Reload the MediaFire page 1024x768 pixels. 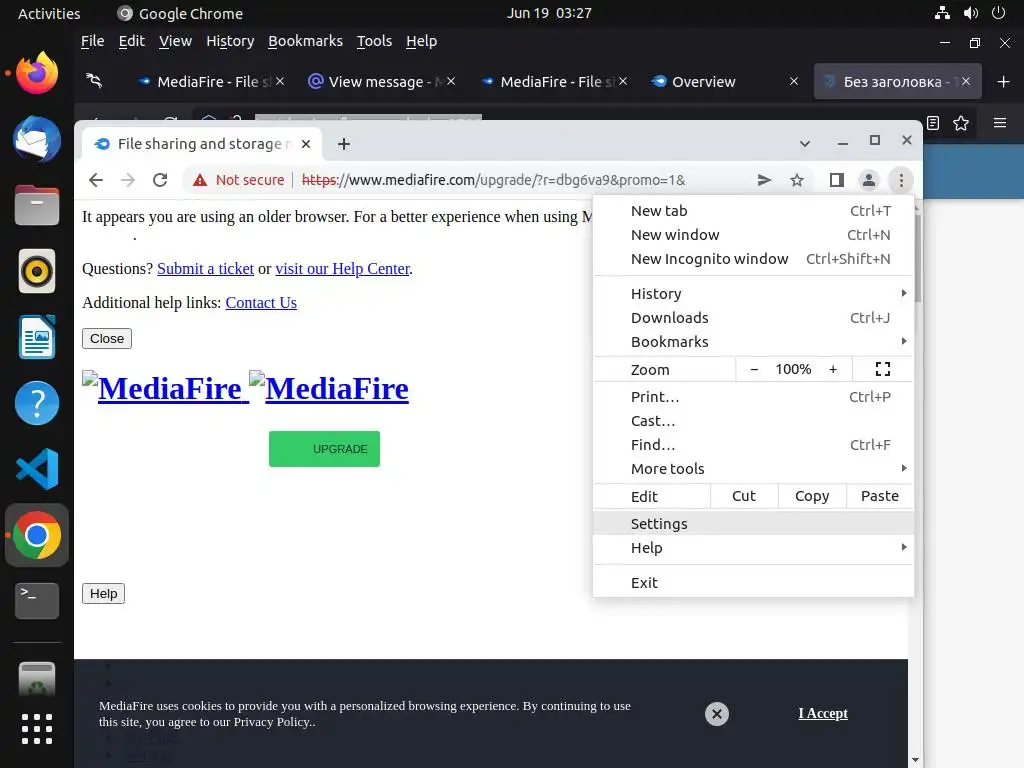160,180
